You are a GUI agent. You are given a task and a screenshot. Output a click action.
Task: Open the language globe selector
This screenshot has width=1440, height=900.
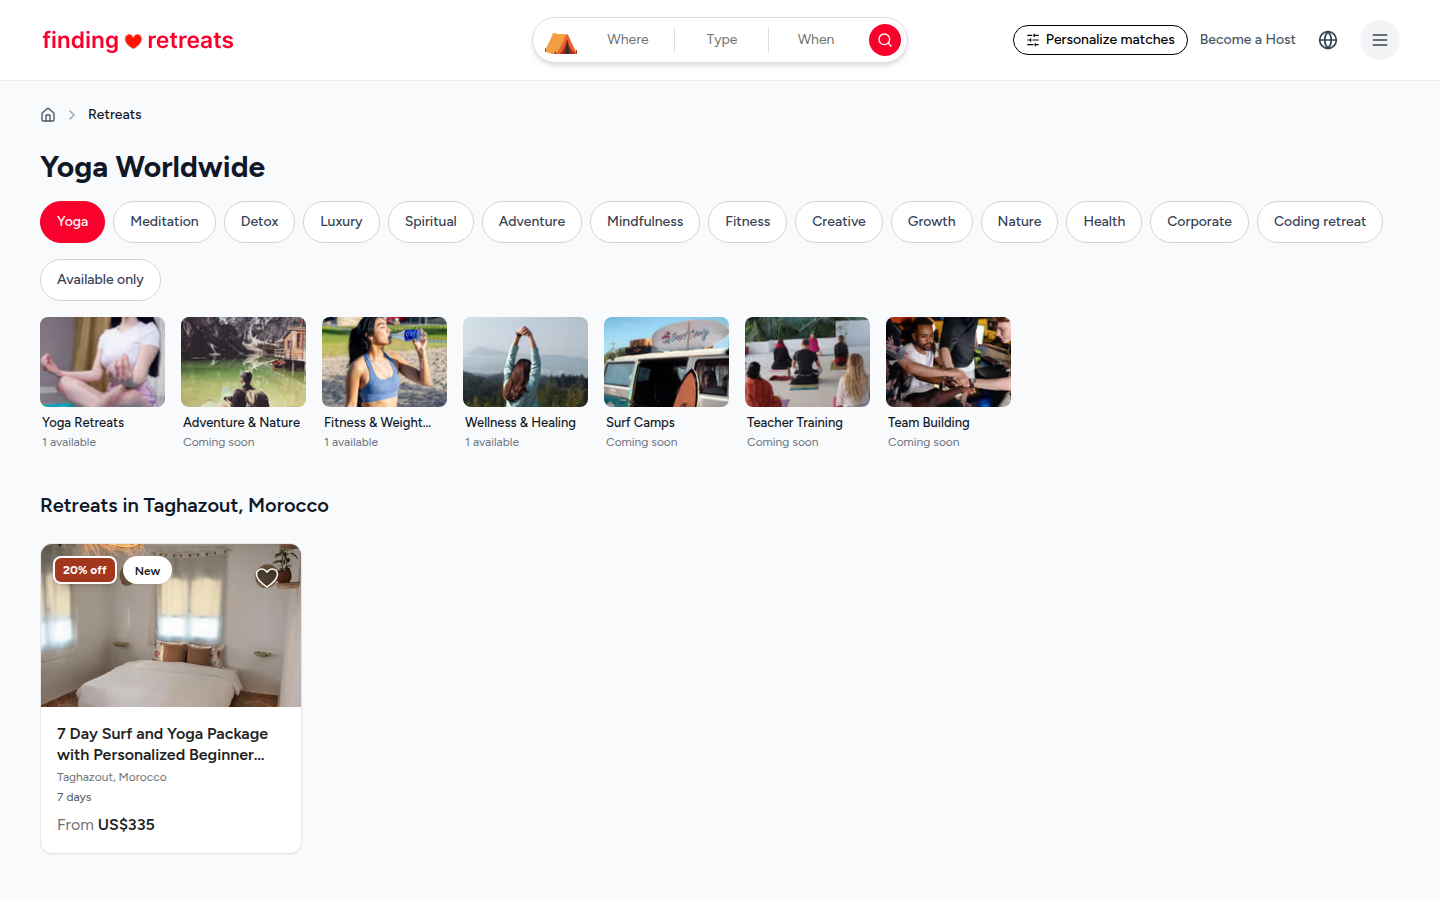(1328, 40)
